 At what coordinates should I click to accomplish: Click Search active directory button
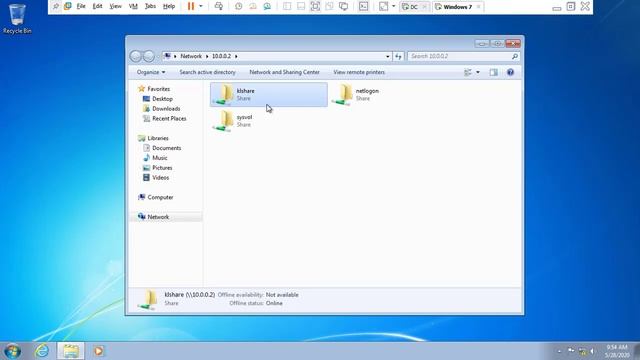[x=207, y=72]
